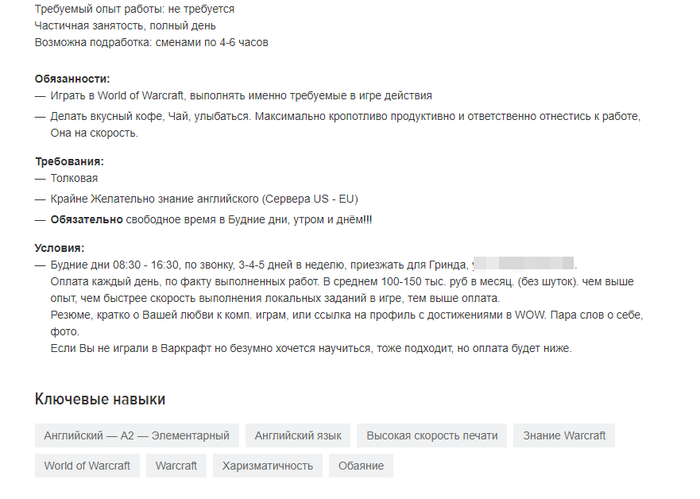Select the 'World of Warcraft' skill tag
700x499 pixels.
[x=87, y=466]
